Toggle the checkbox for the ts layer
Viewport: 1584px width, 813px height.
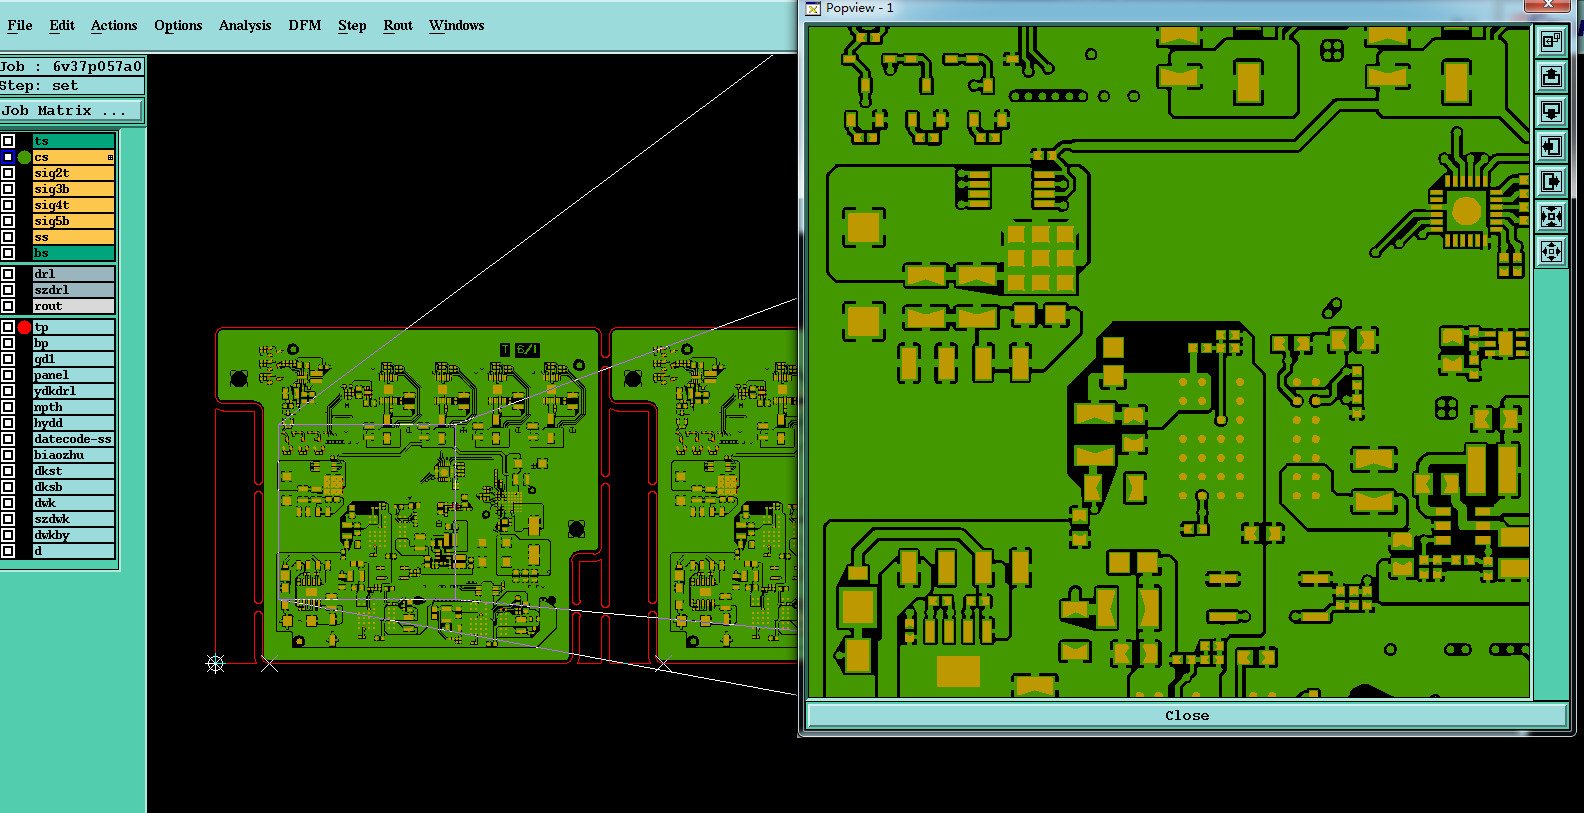pos(8,141)
